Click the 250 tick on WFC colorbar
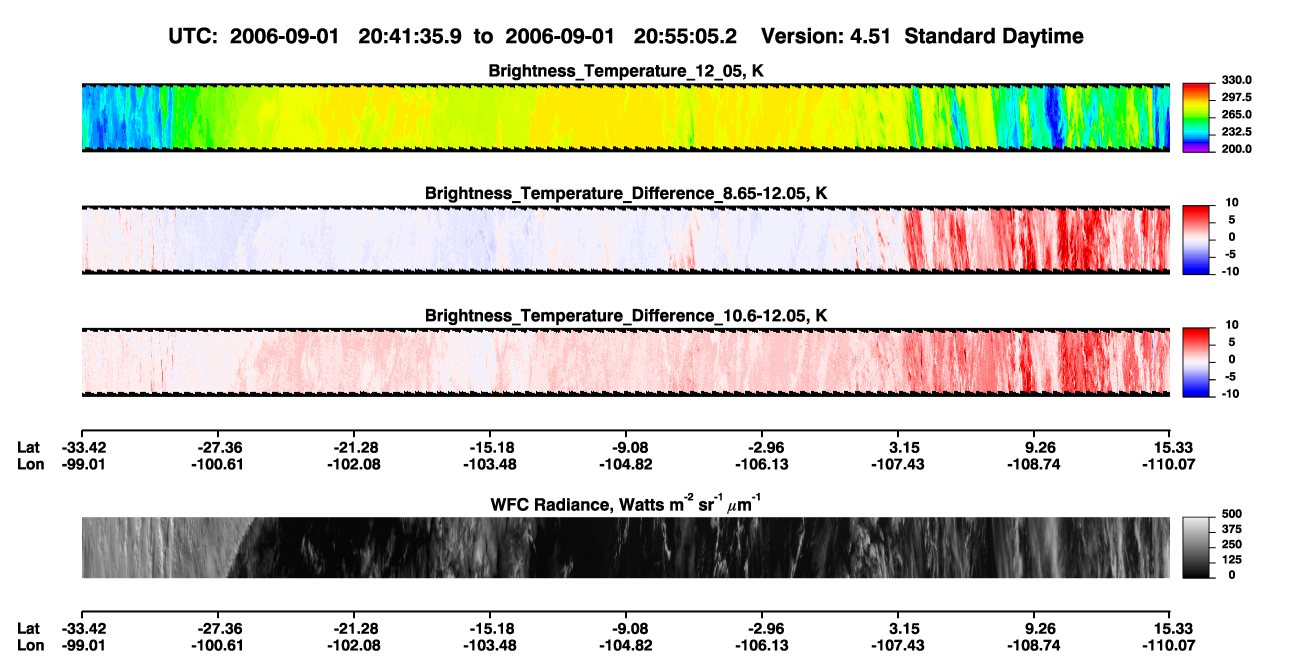 pyautogui.click(x=1230, y=545)
